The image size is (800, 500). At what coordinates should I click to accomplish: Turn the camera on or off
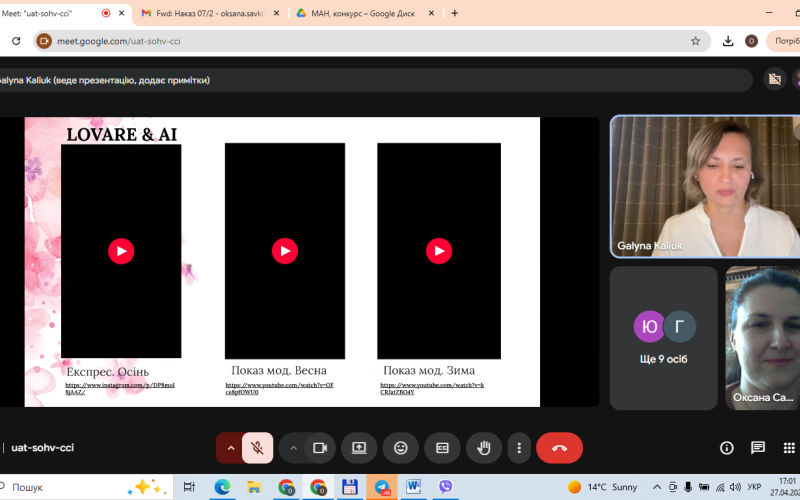[320, 448]
